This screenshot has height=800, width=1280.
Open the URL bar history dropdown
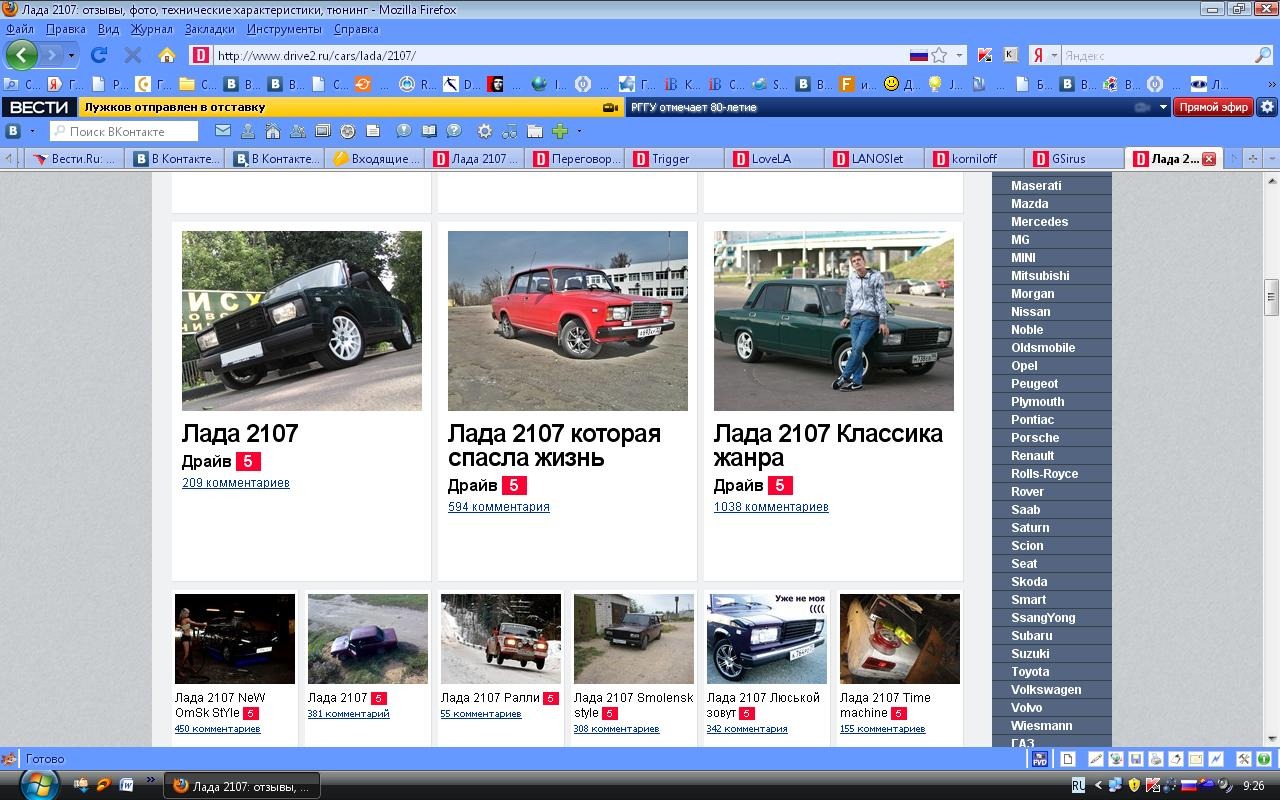click(x=960, y=55)
